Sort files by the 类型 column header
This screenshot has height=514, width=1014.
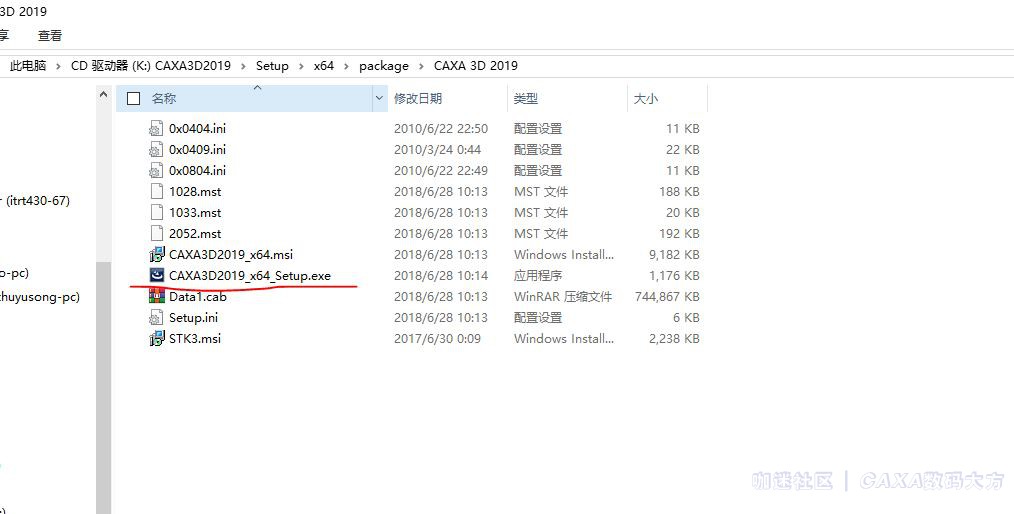526,98
